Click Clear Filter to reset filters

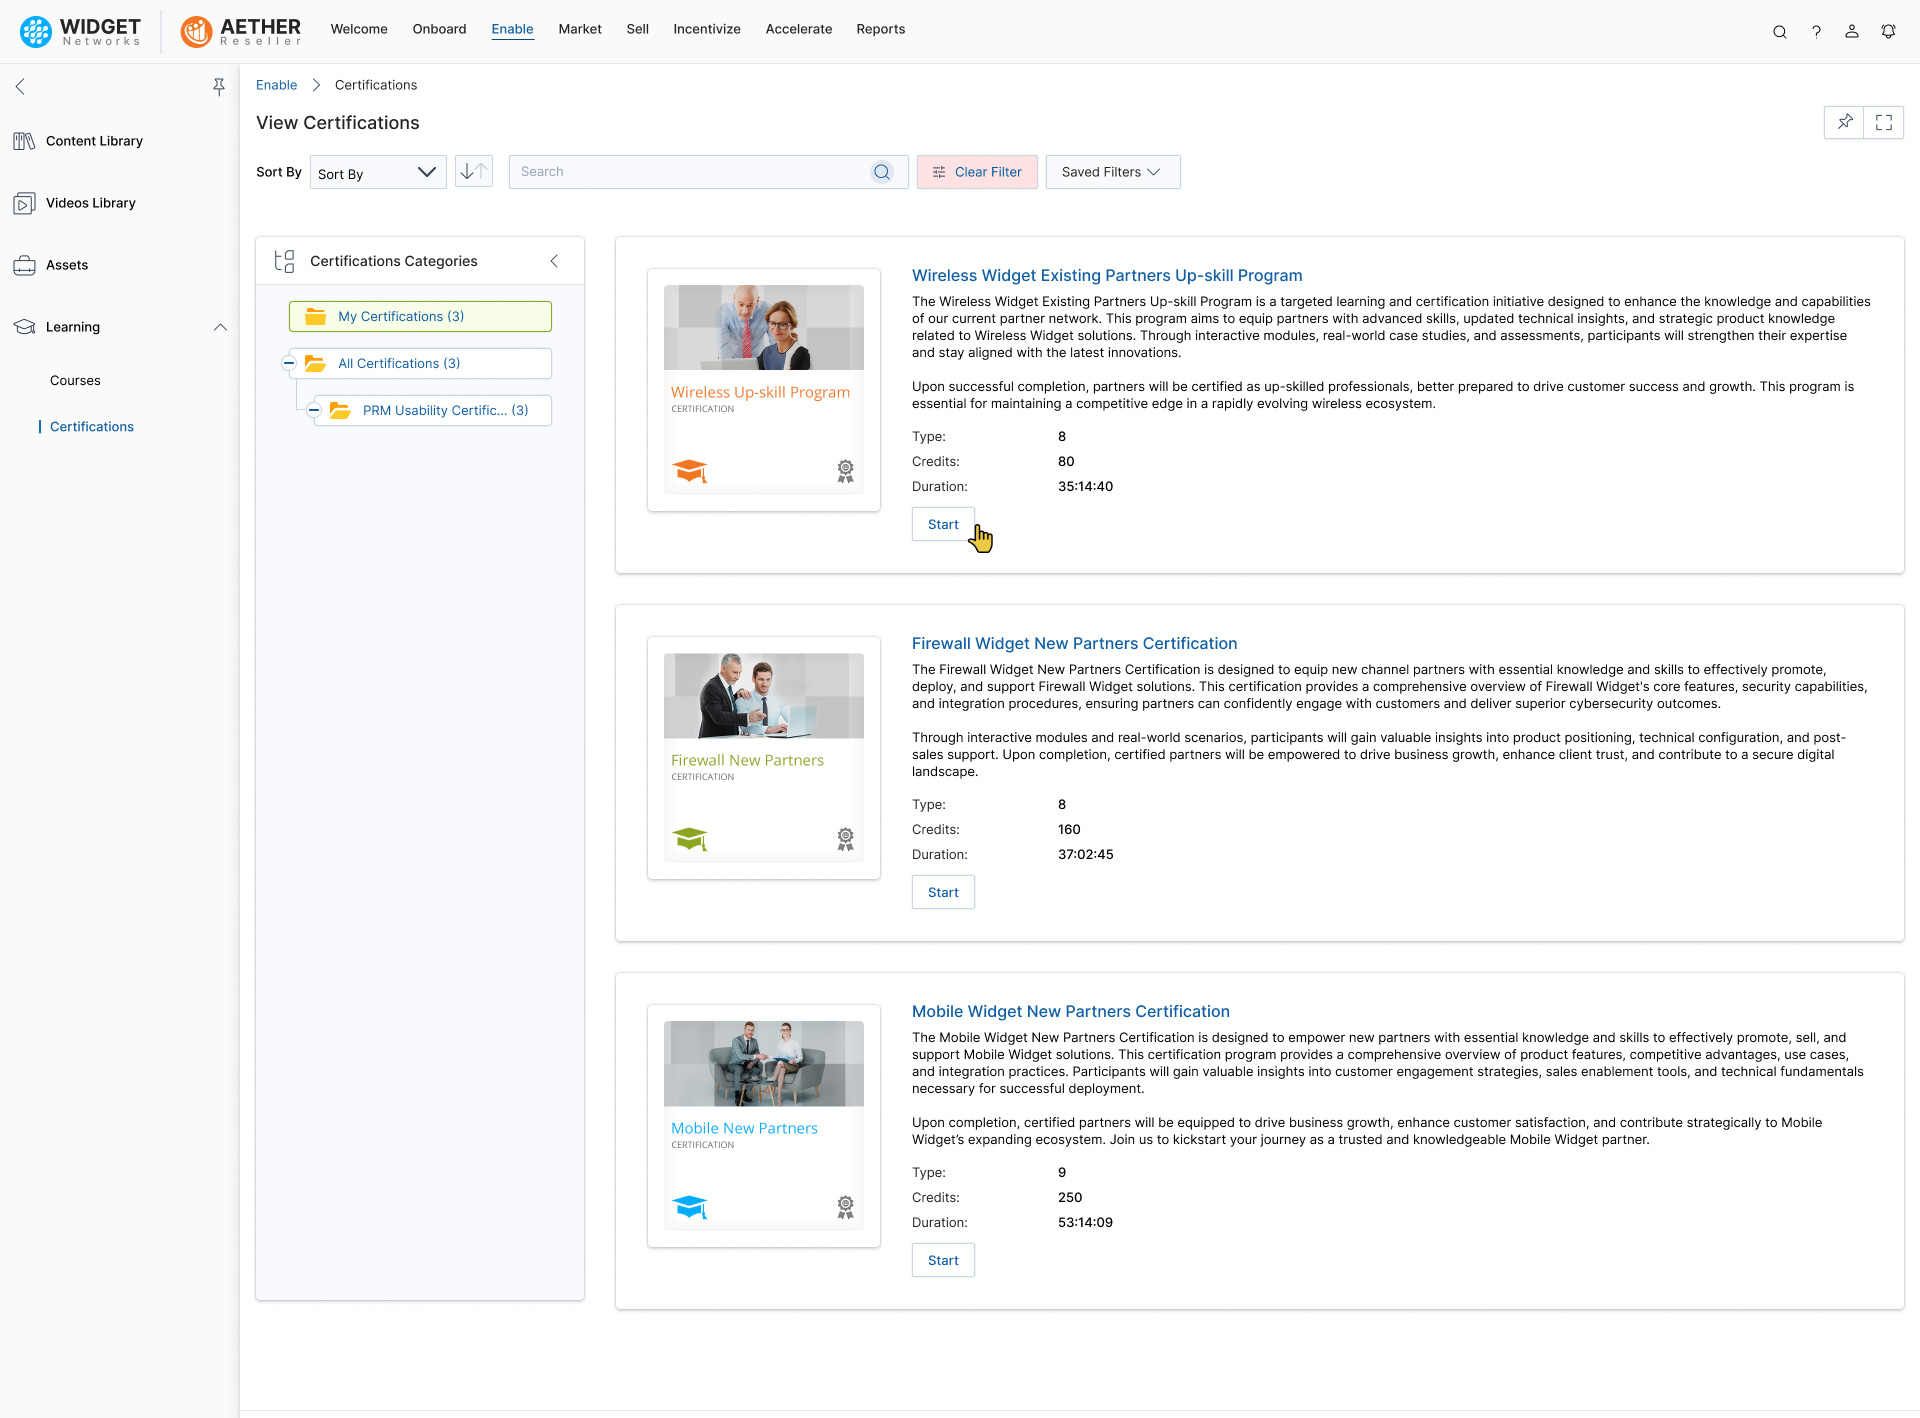click(x=977, y=171)
